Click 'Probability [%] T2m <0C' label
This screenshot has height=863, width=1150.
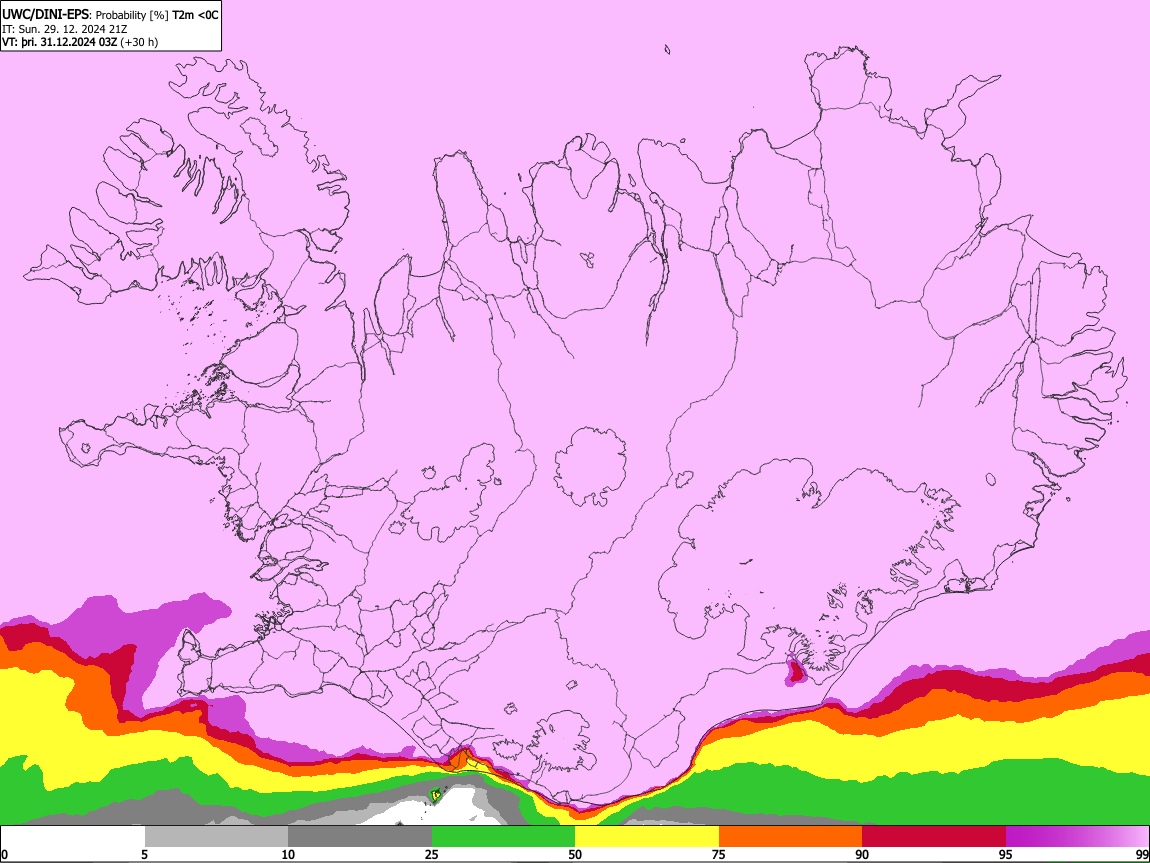(157, 15)
